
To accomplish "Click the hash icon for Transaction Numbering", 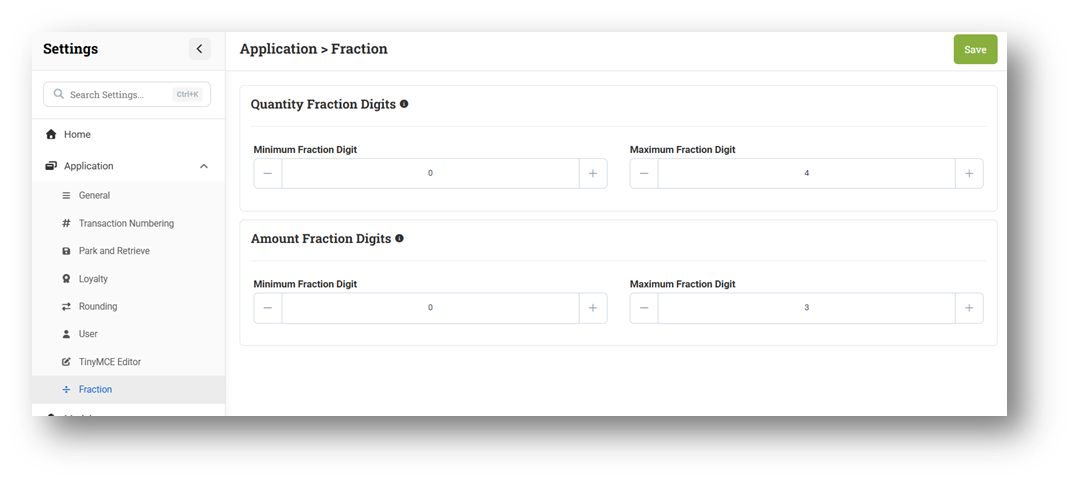I will coord(66,223).
